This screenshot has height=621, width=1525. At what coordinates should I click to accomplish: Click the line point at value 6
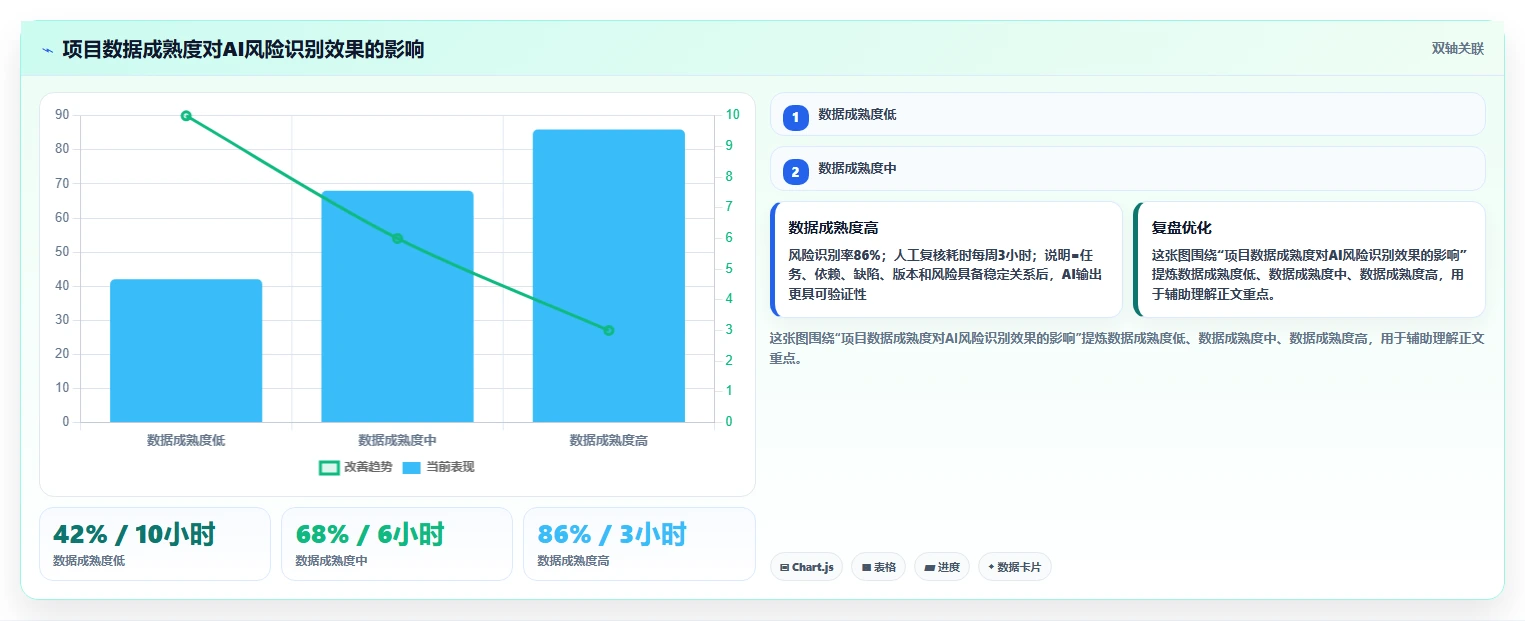[x=397, y=238]
